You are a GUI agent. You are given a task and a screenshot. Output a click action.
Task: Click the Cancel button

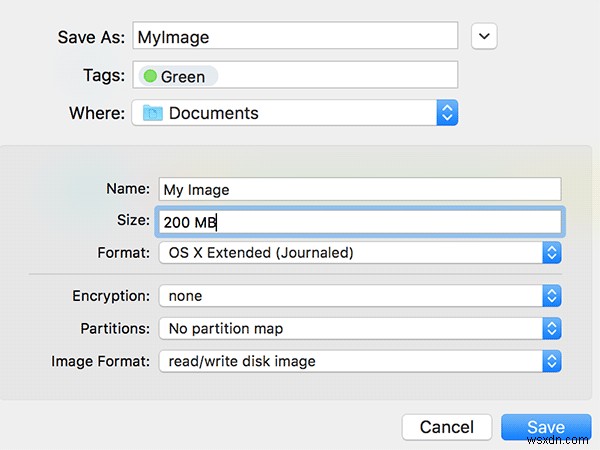click(x=446, y=427)
